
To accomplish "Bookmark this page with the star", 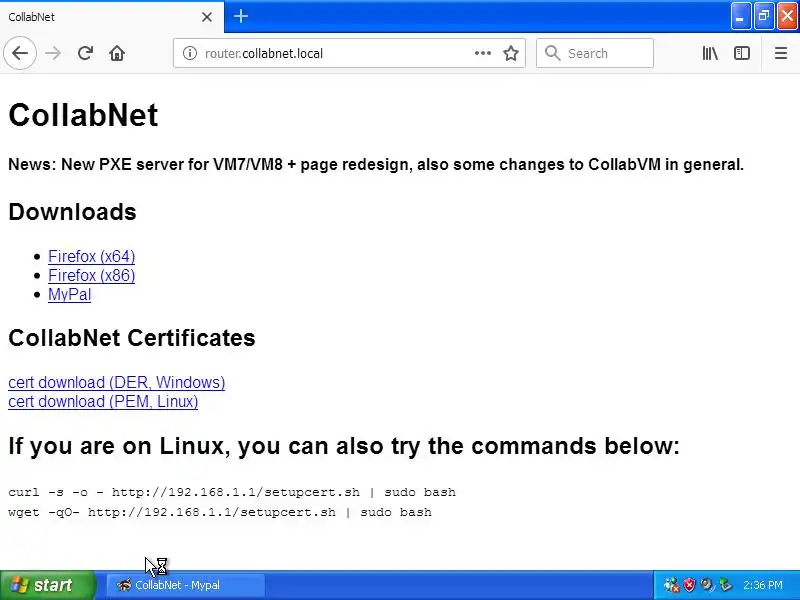I will (511, 53).
